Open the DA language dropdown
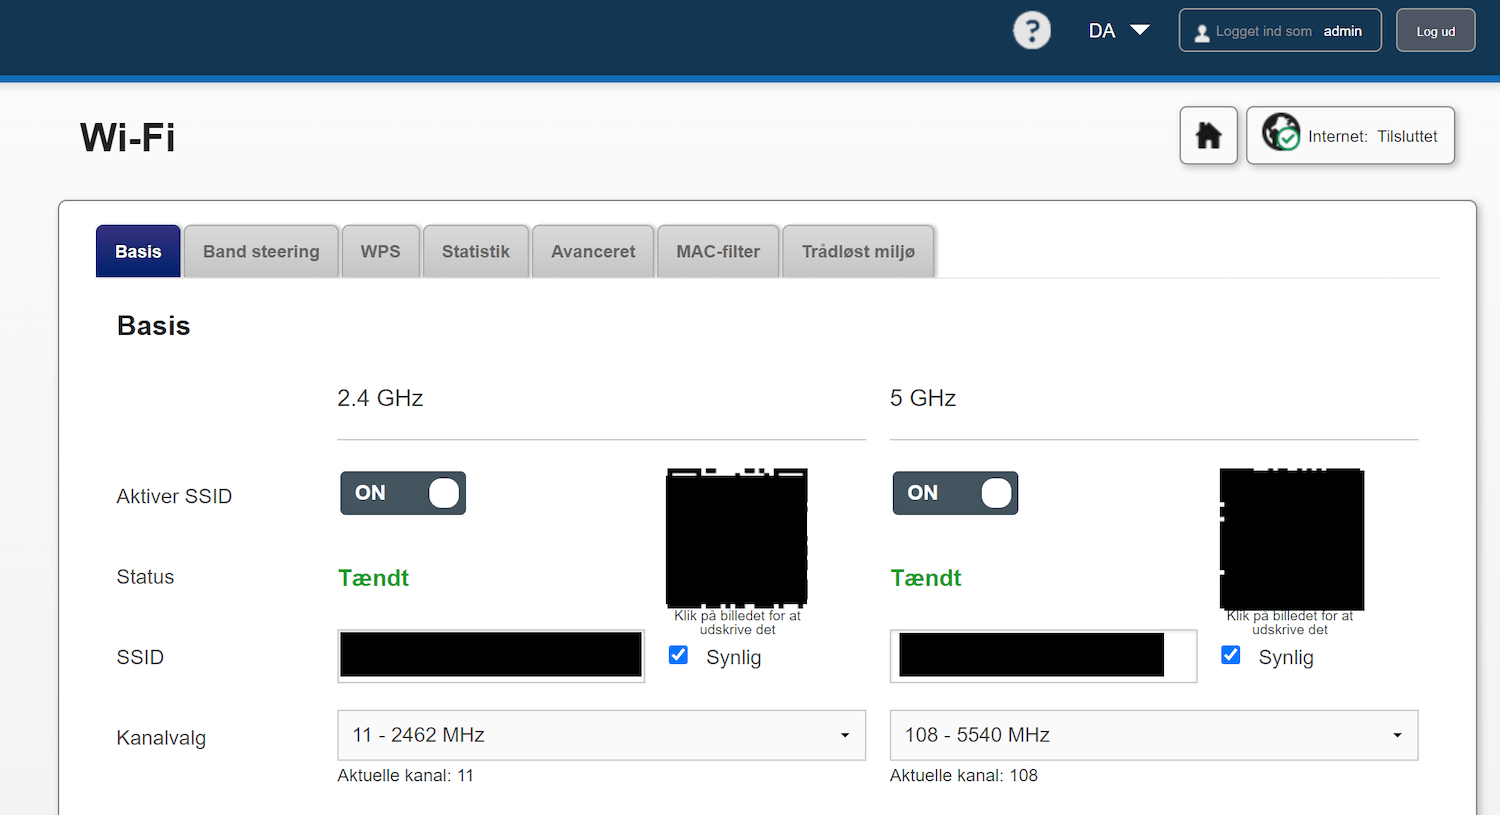 point(1118,31)
